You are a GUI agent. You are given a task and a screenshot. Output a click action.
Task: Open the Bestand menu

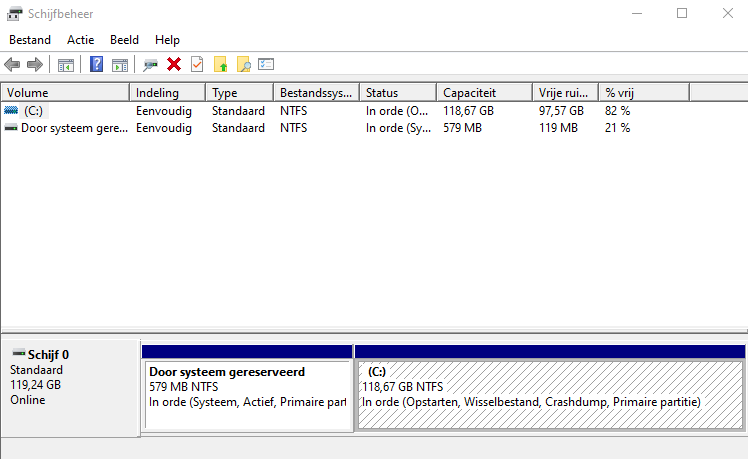click(x=30, y=40)
